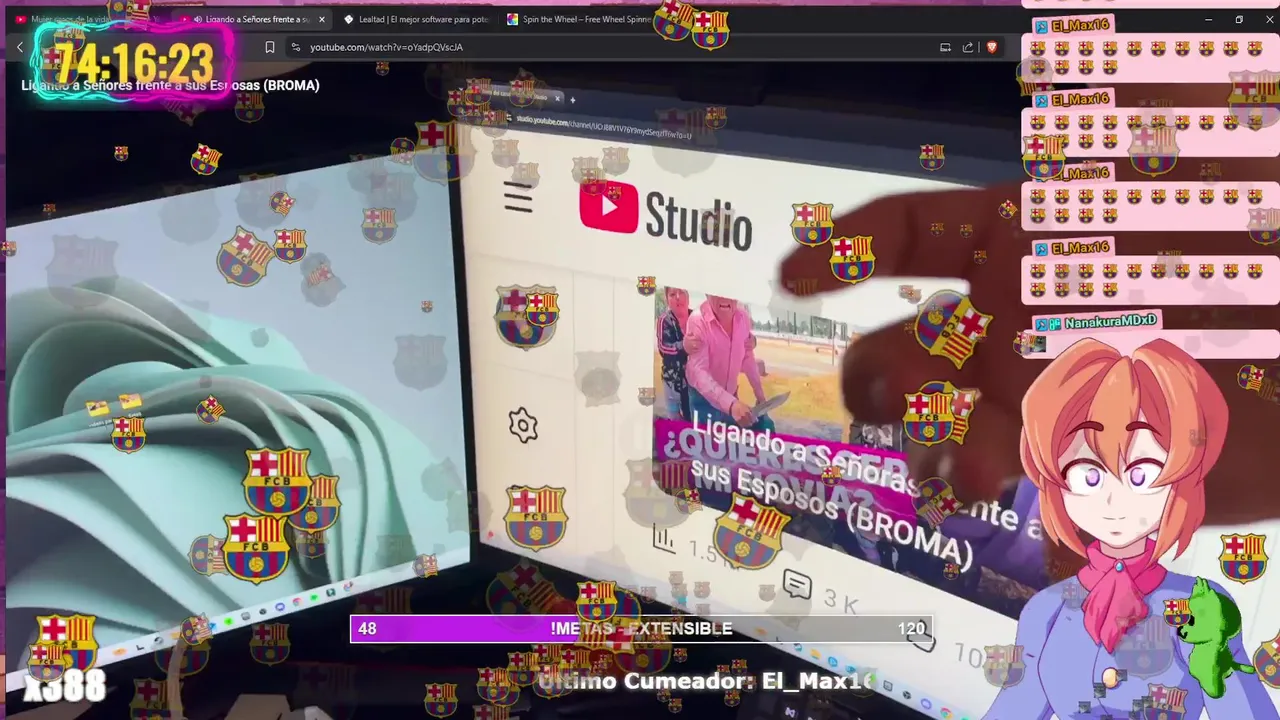Image resolution: width=1280 pixels, height=720 pixels.
Task: Restore down the browser window
Action: [x=1239, y=19]
